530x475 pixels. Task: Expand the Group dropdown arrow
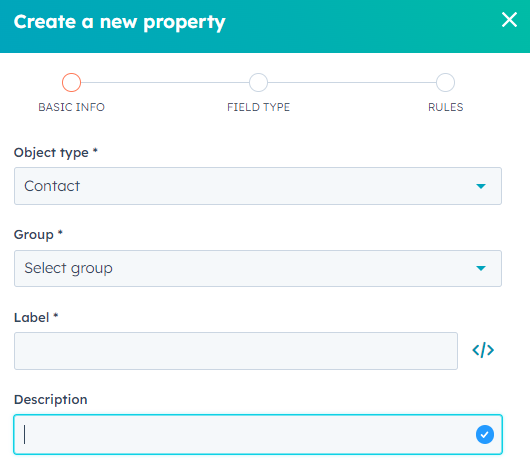pos(481,268)
